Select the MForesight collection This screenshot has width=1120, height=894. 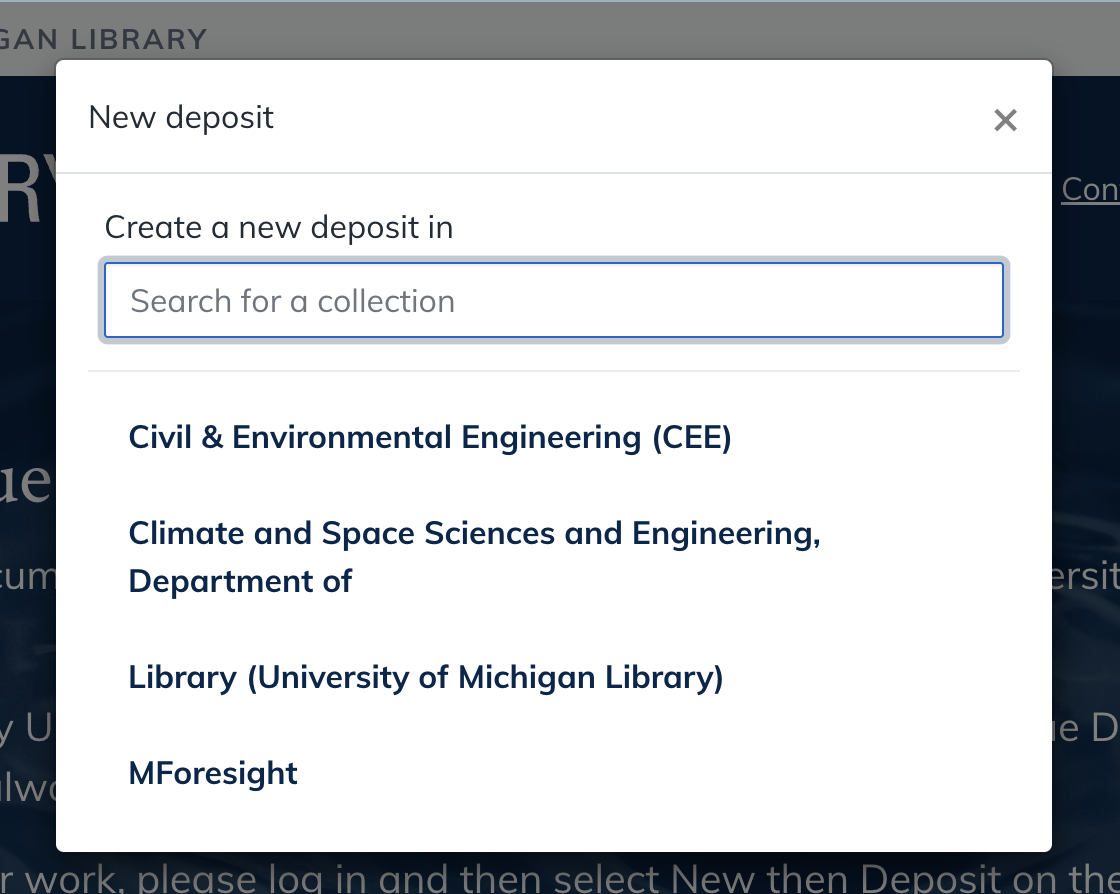[x=212, y=772]
